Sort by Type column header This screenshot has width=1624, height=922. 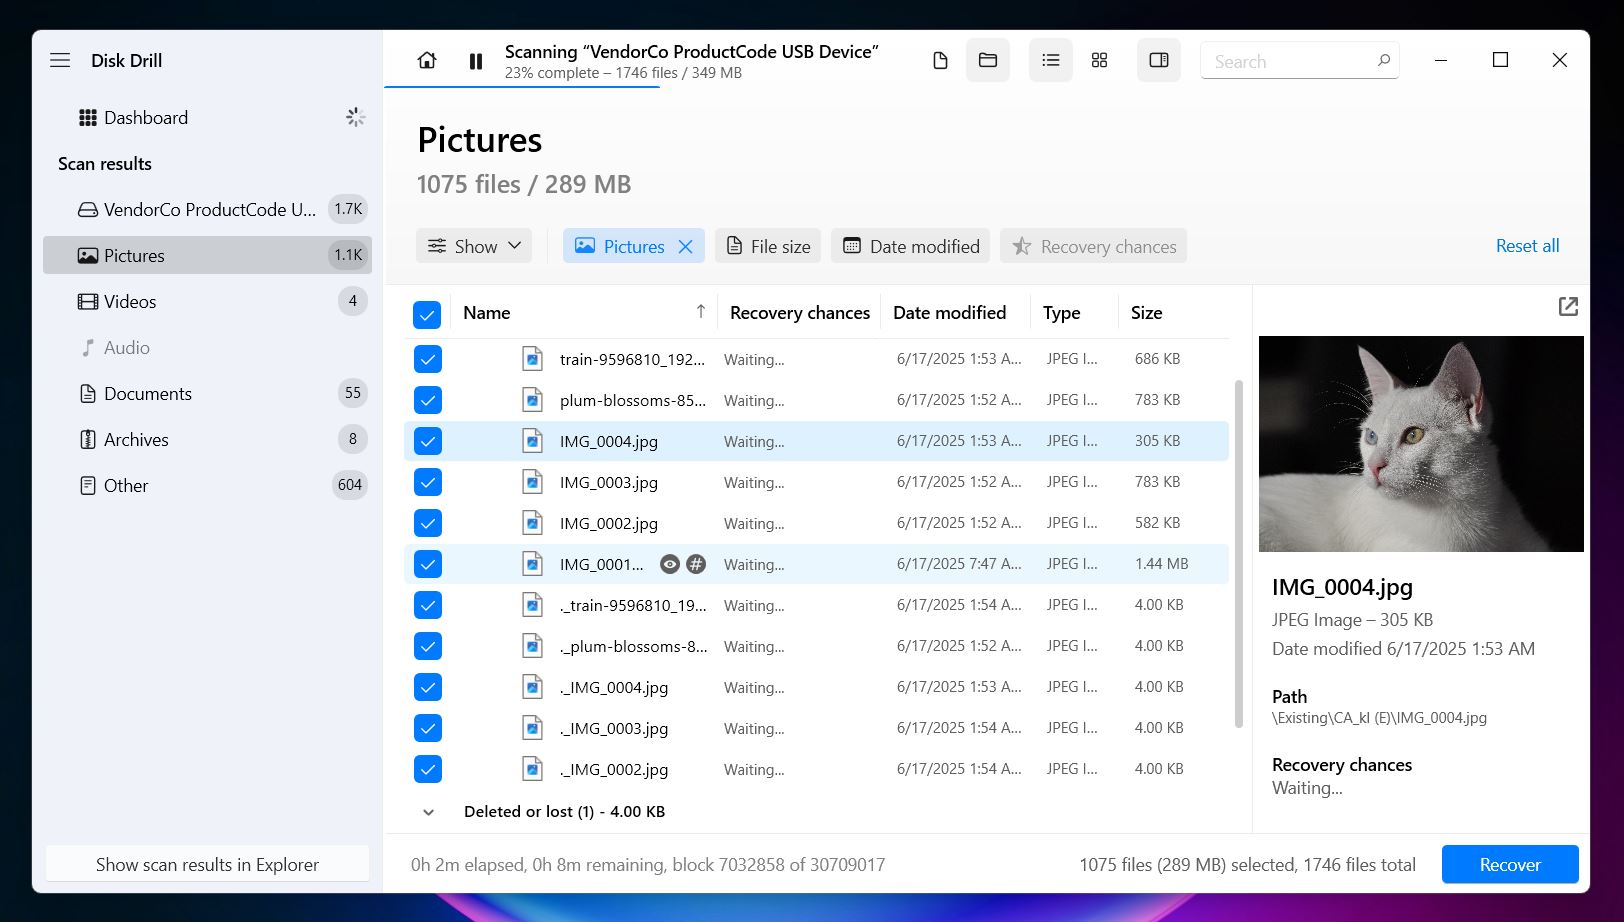tap(1061, 313)
